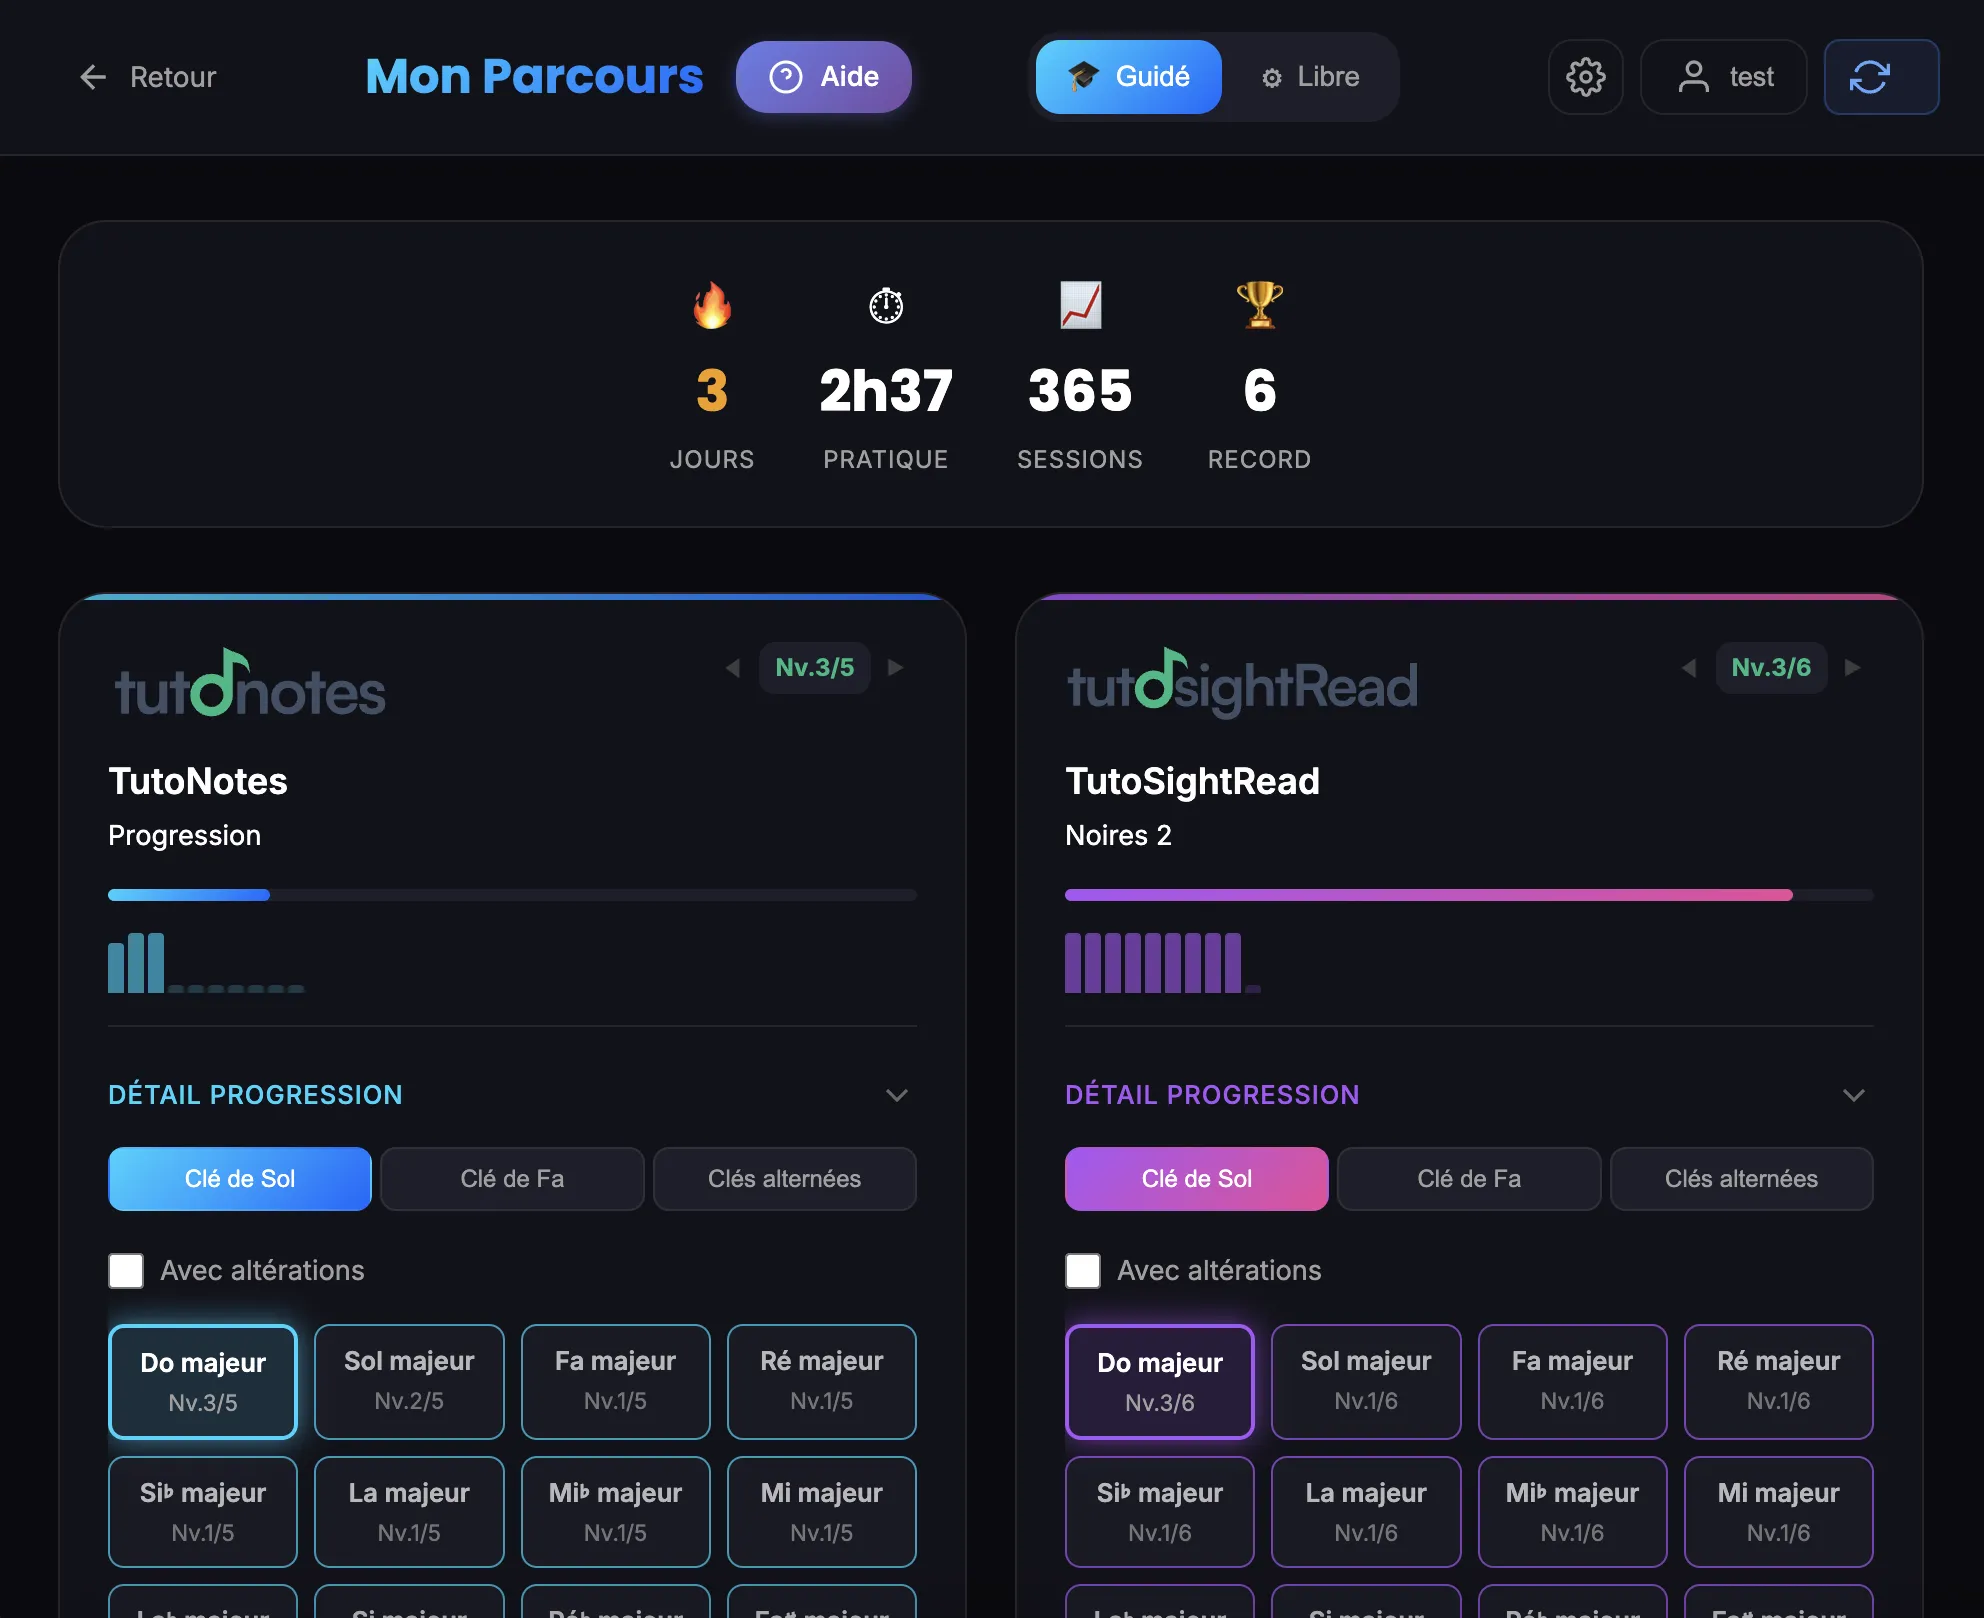The width and height of the screenshot is (1984, 1618).
Task: Switch to Guidé mode
Action: tap(1128, 77)
